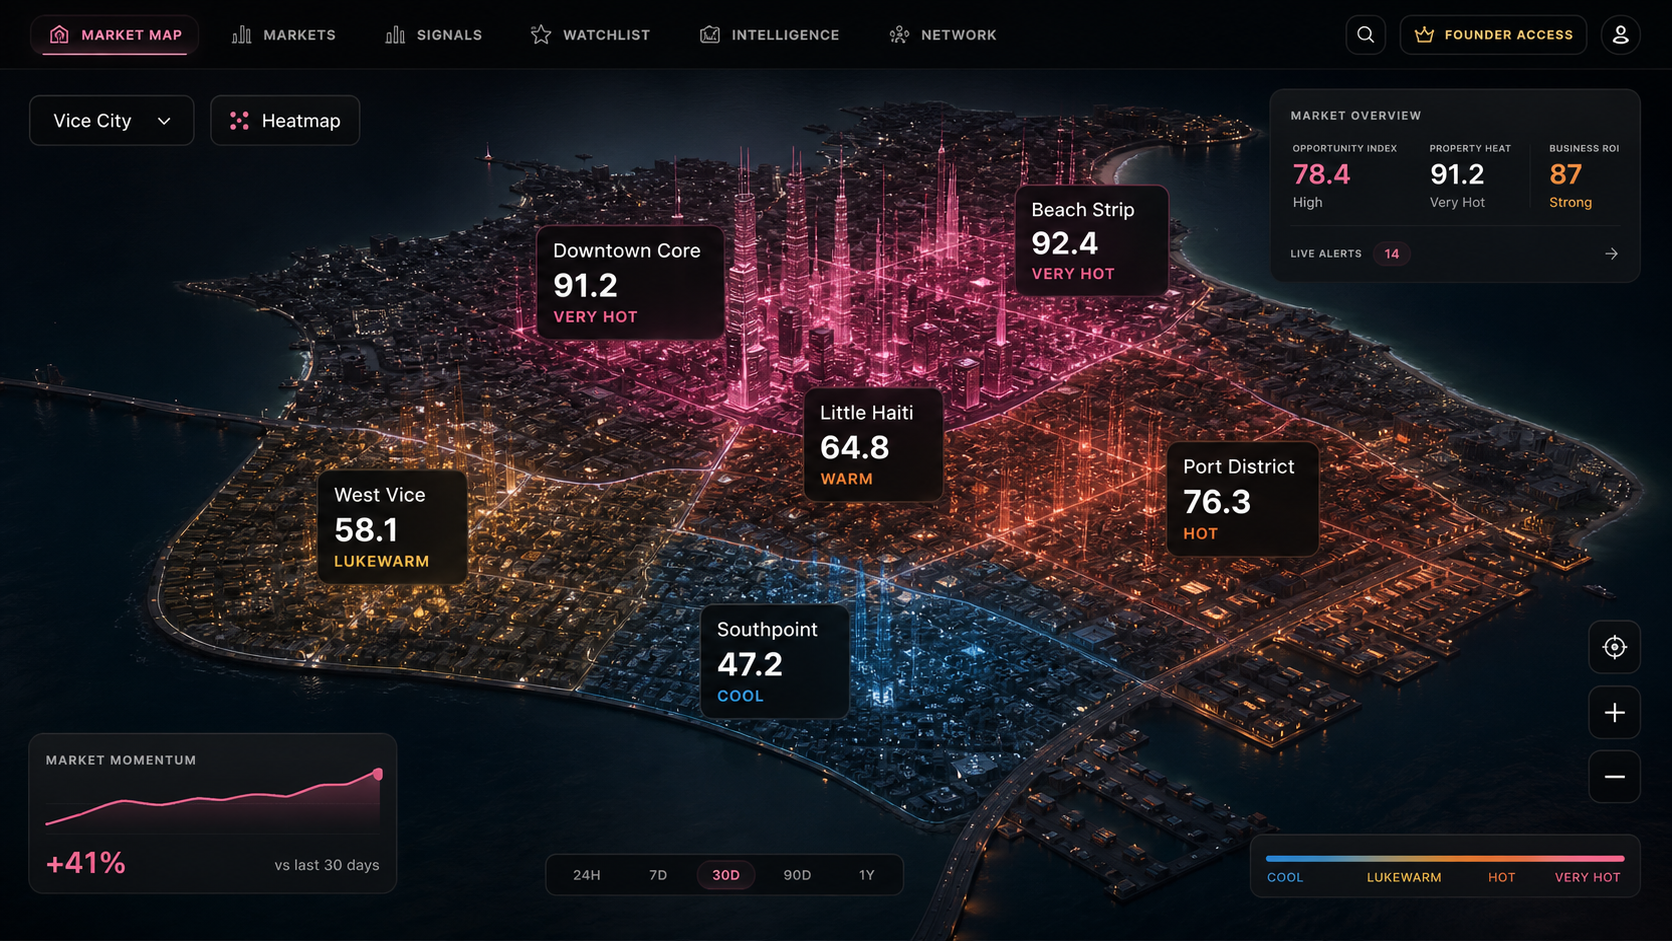Click the Market Map home icon
Screen dimensions: 1672x941
59,34
